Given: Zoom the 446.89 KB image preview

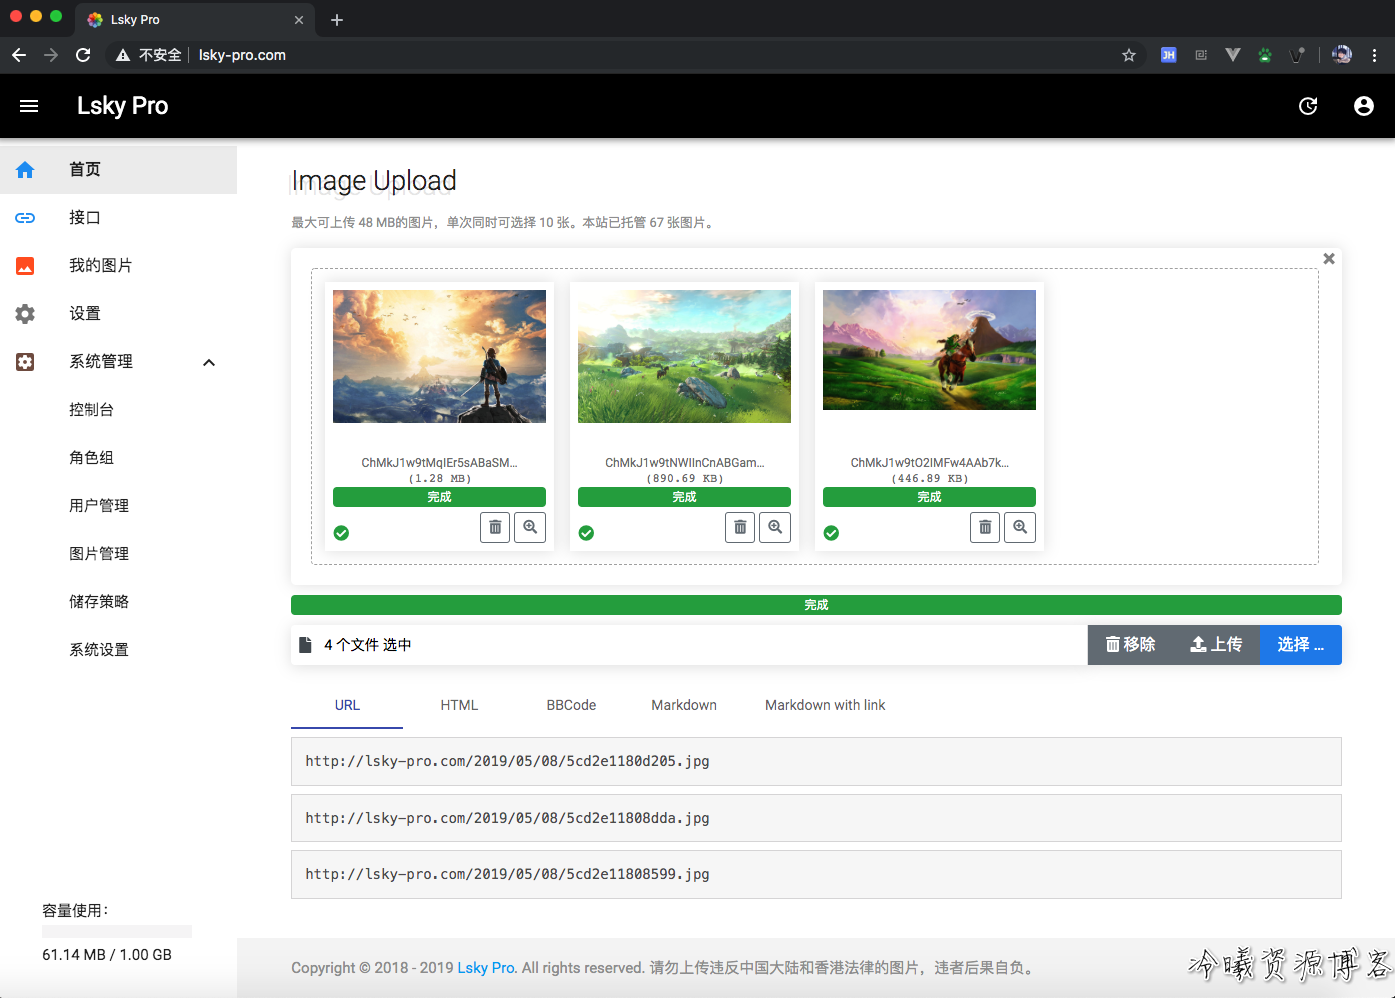Looking at the screenshot, I should point(1020,527).
